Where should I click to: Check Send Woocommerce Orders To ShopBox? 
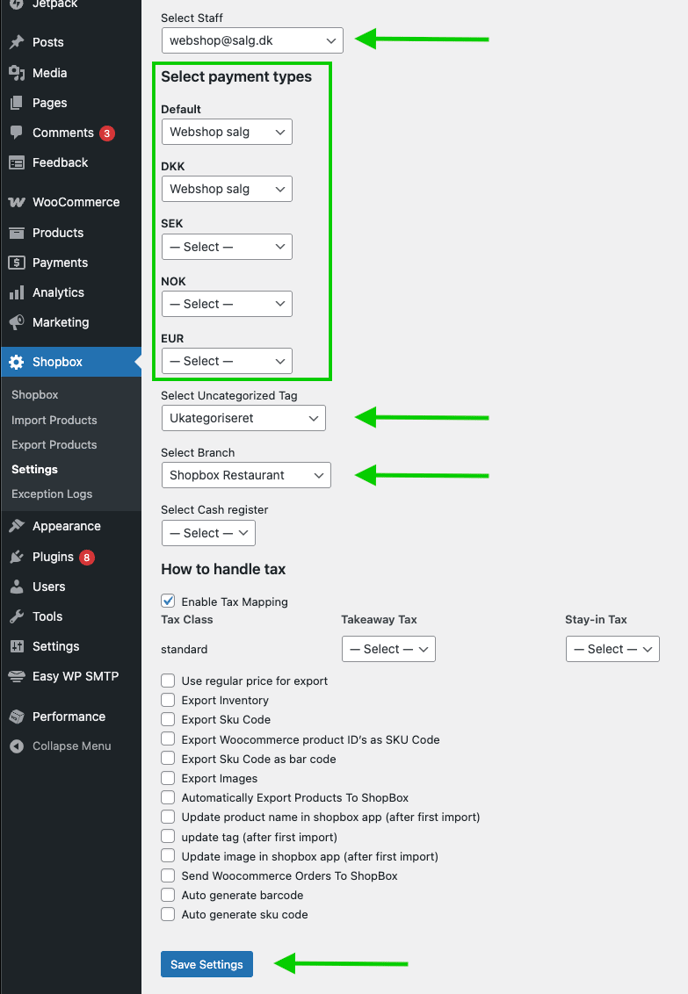[x=168, y=876]
